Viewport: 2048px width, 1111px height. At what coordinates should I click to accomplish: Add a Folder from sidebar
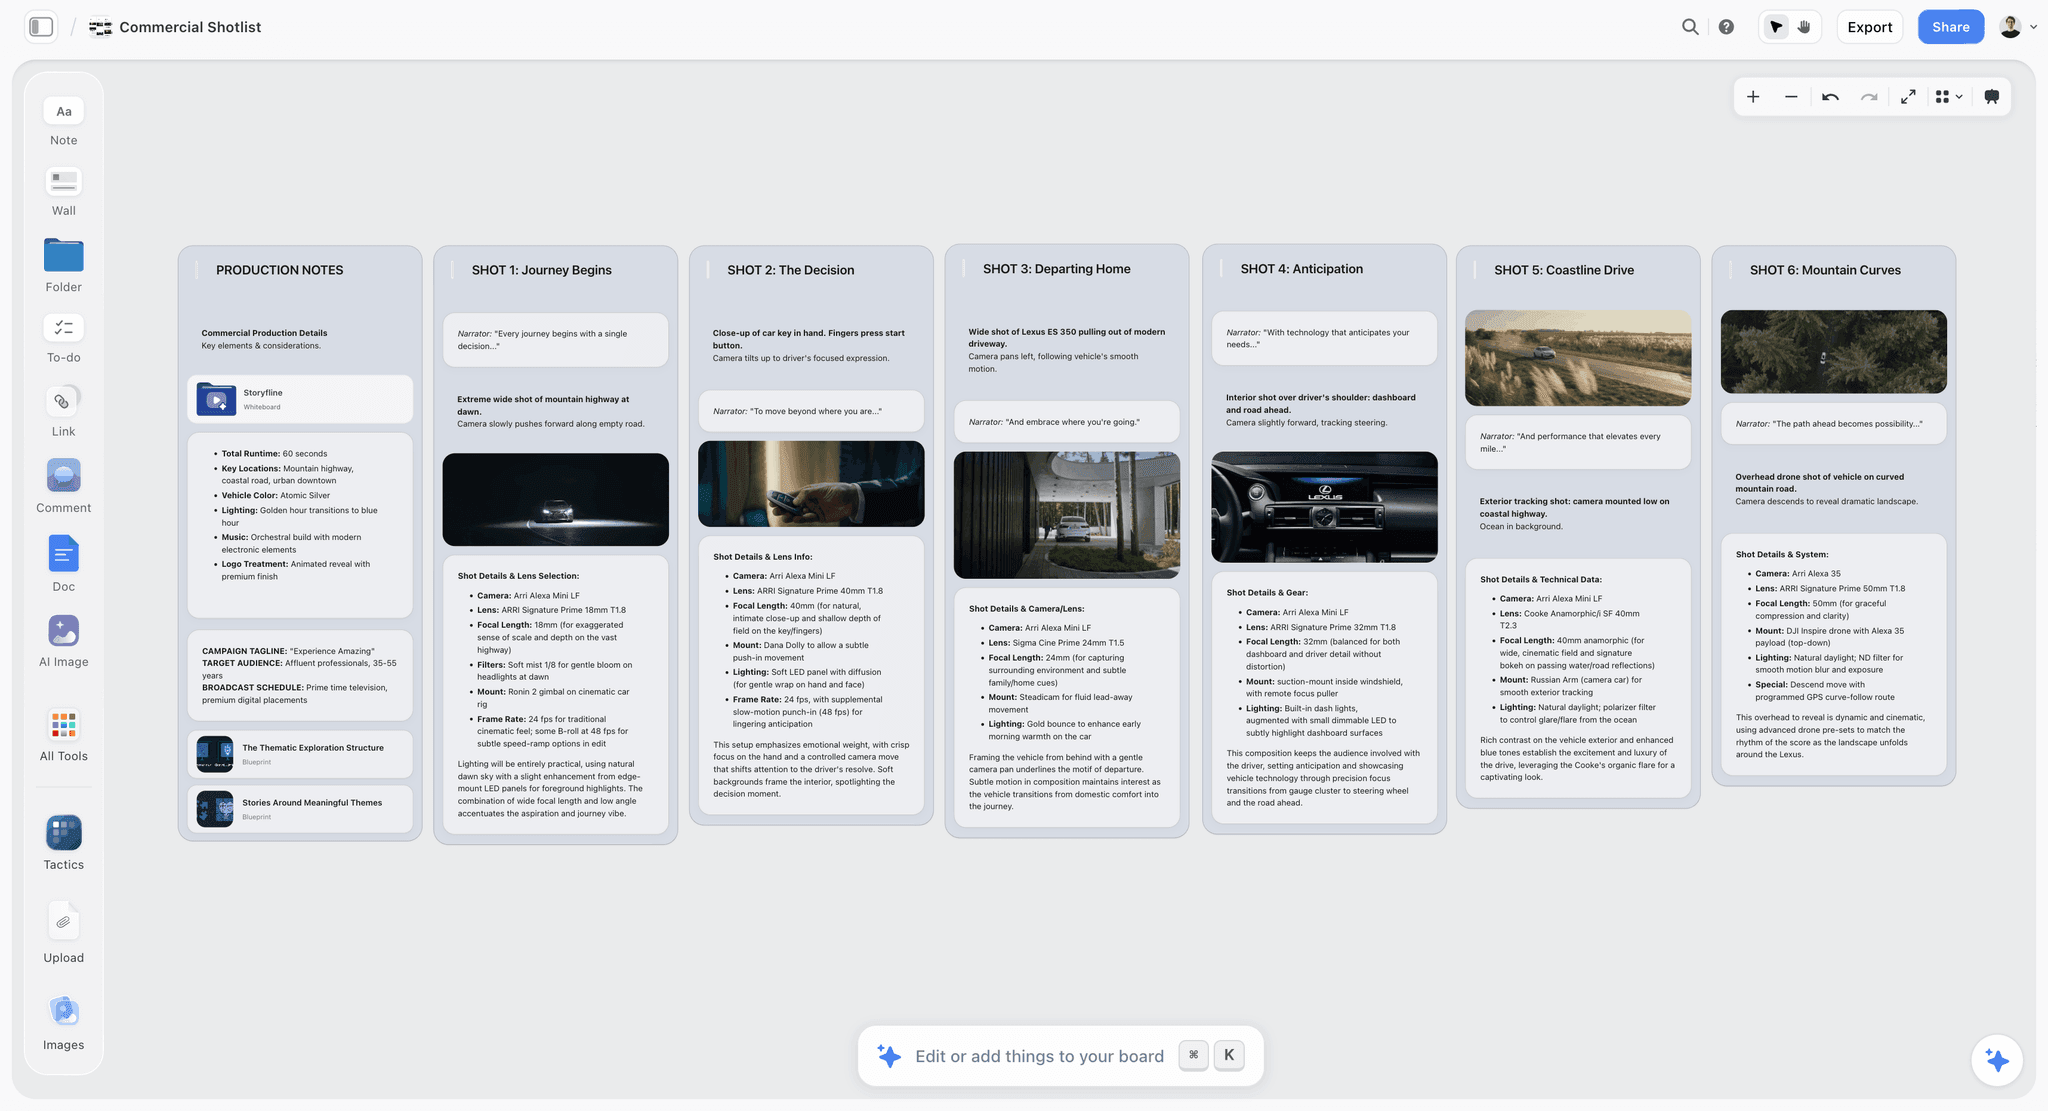(63, 266)
